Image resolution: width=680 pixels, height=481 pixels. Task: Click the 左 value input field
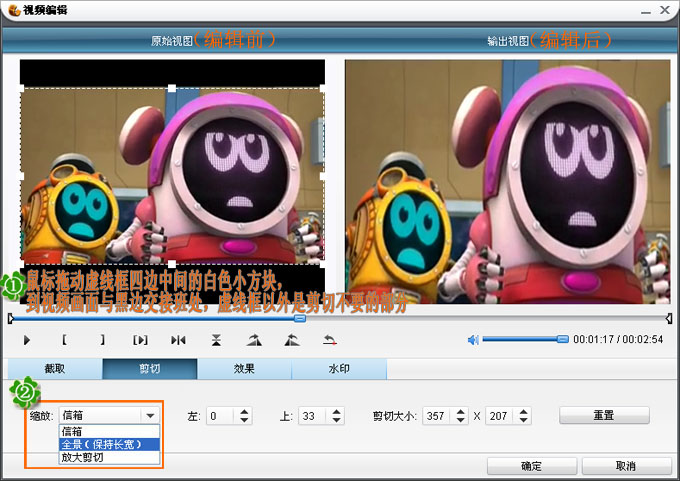[220, 416]
